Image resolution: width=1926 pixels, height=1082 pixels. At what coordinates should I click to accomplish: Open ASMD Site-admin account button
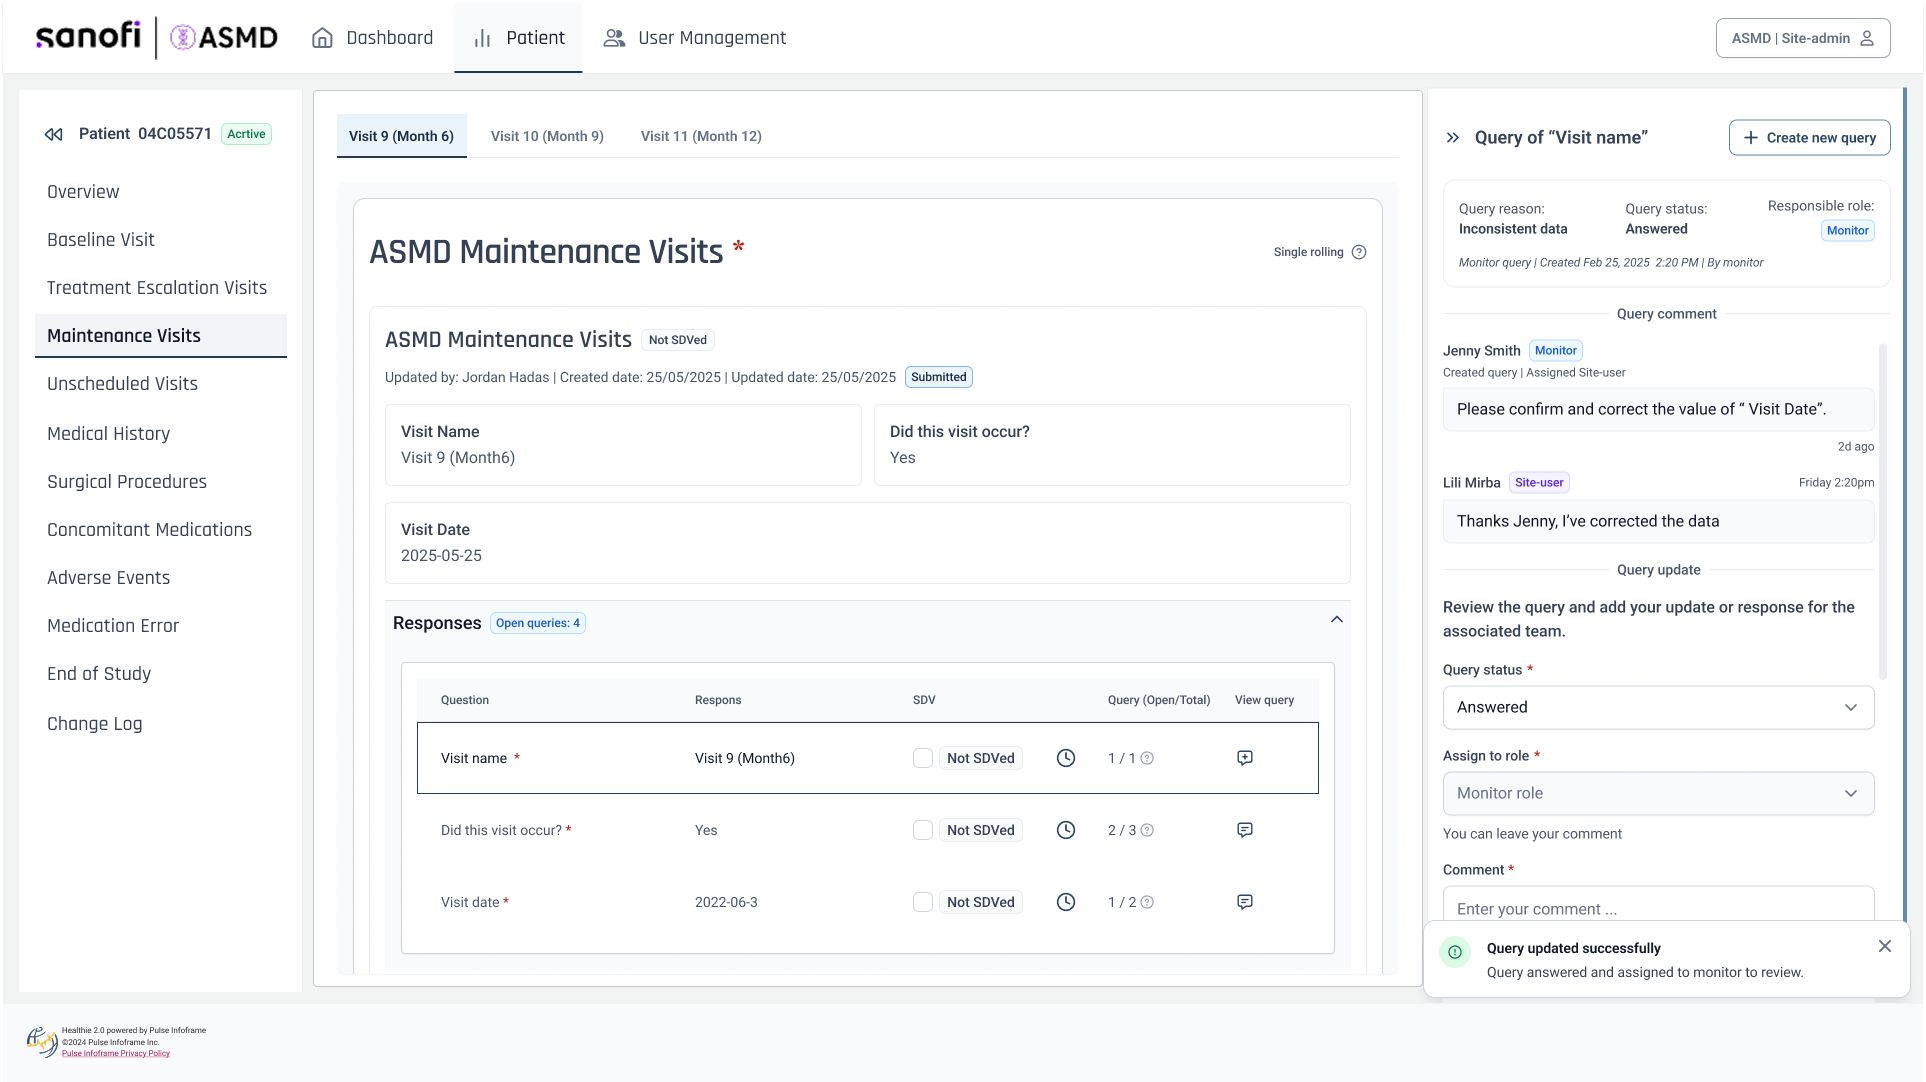click(1803, 38)
